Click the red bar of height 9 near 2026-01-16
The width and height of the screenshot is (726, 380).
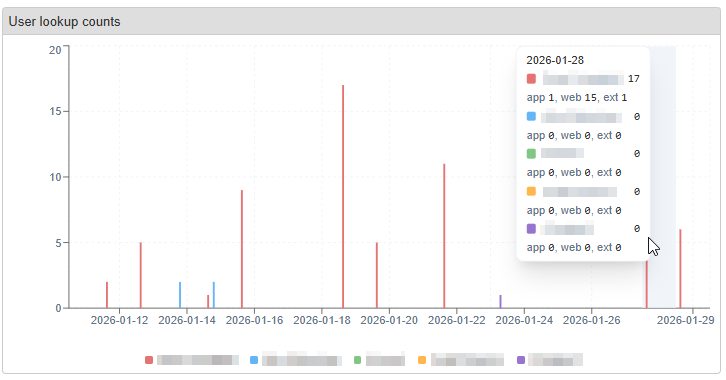[x=242, y=249]
